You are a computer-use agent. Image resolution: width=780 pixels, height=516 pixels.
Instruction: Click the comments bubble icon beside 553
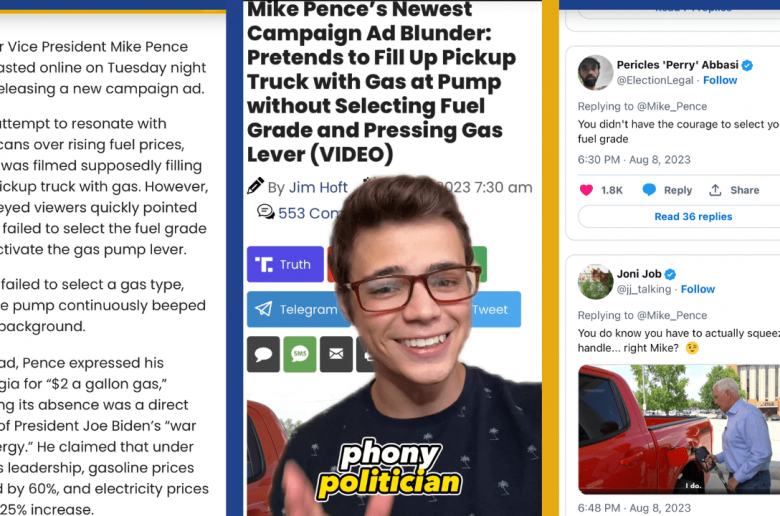[266, 212]
